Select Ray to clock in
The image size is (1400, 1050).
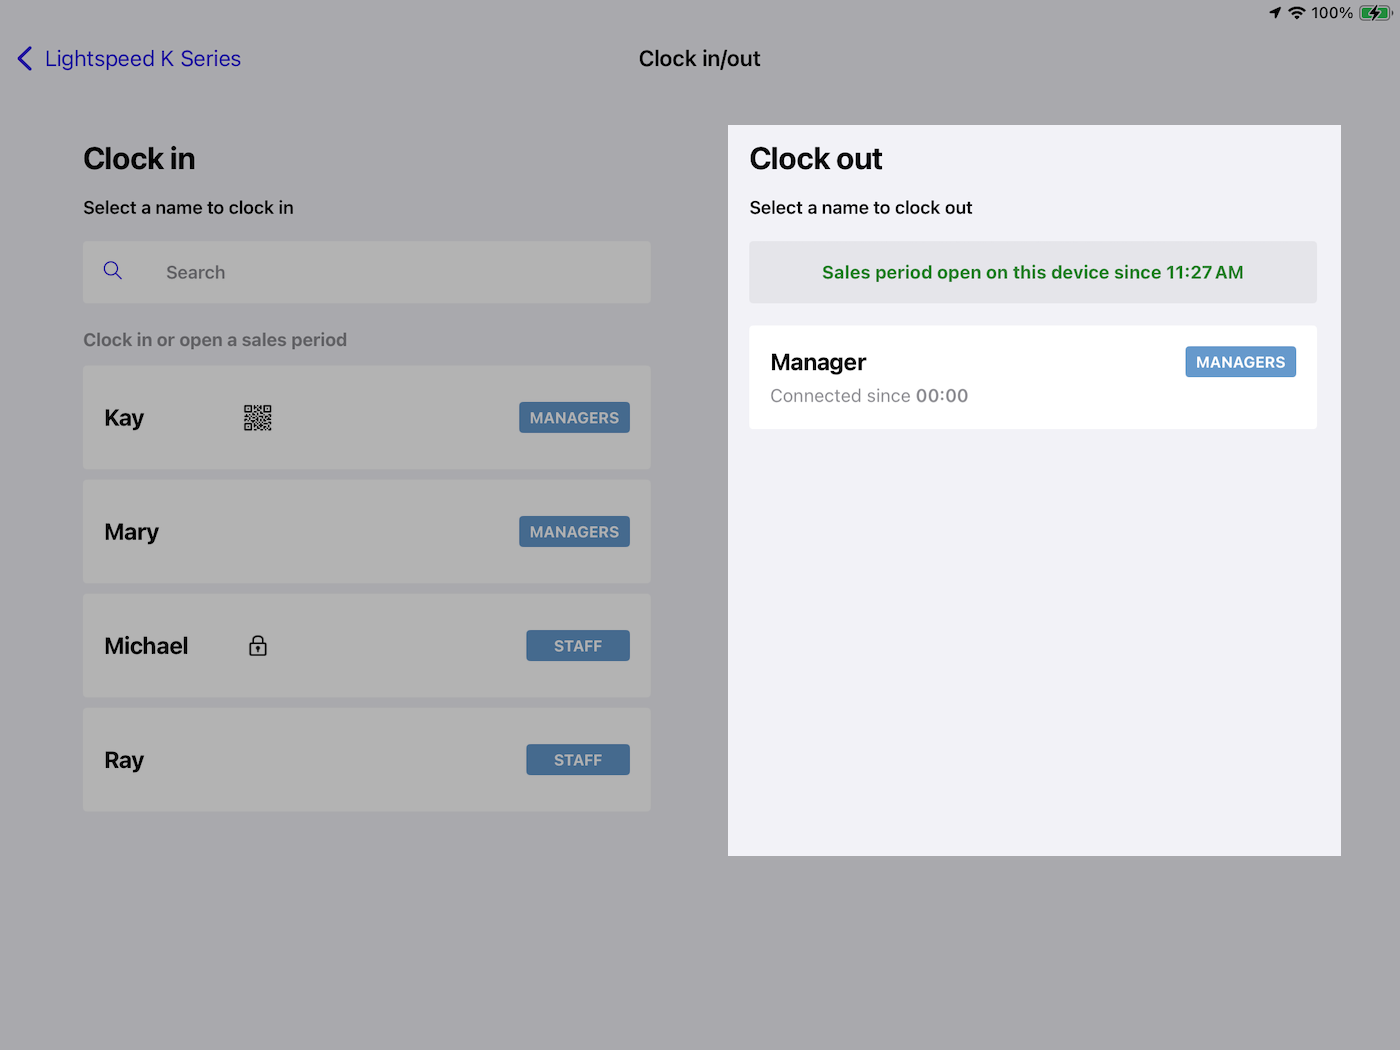[x=300, y=759]
